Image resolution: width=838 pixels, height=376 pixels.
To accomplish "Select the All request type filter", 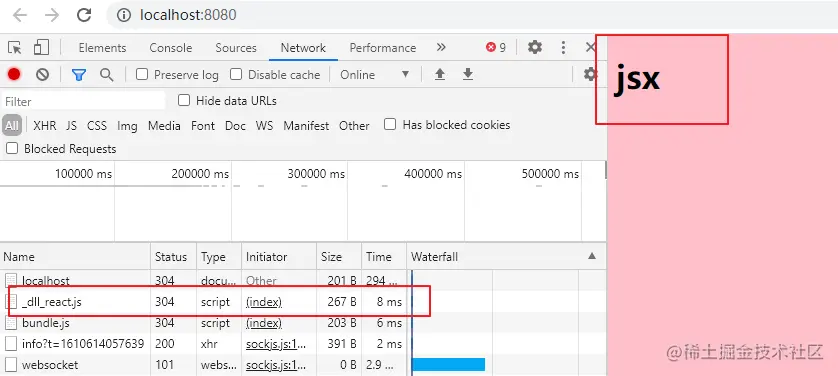I will 12,126.
